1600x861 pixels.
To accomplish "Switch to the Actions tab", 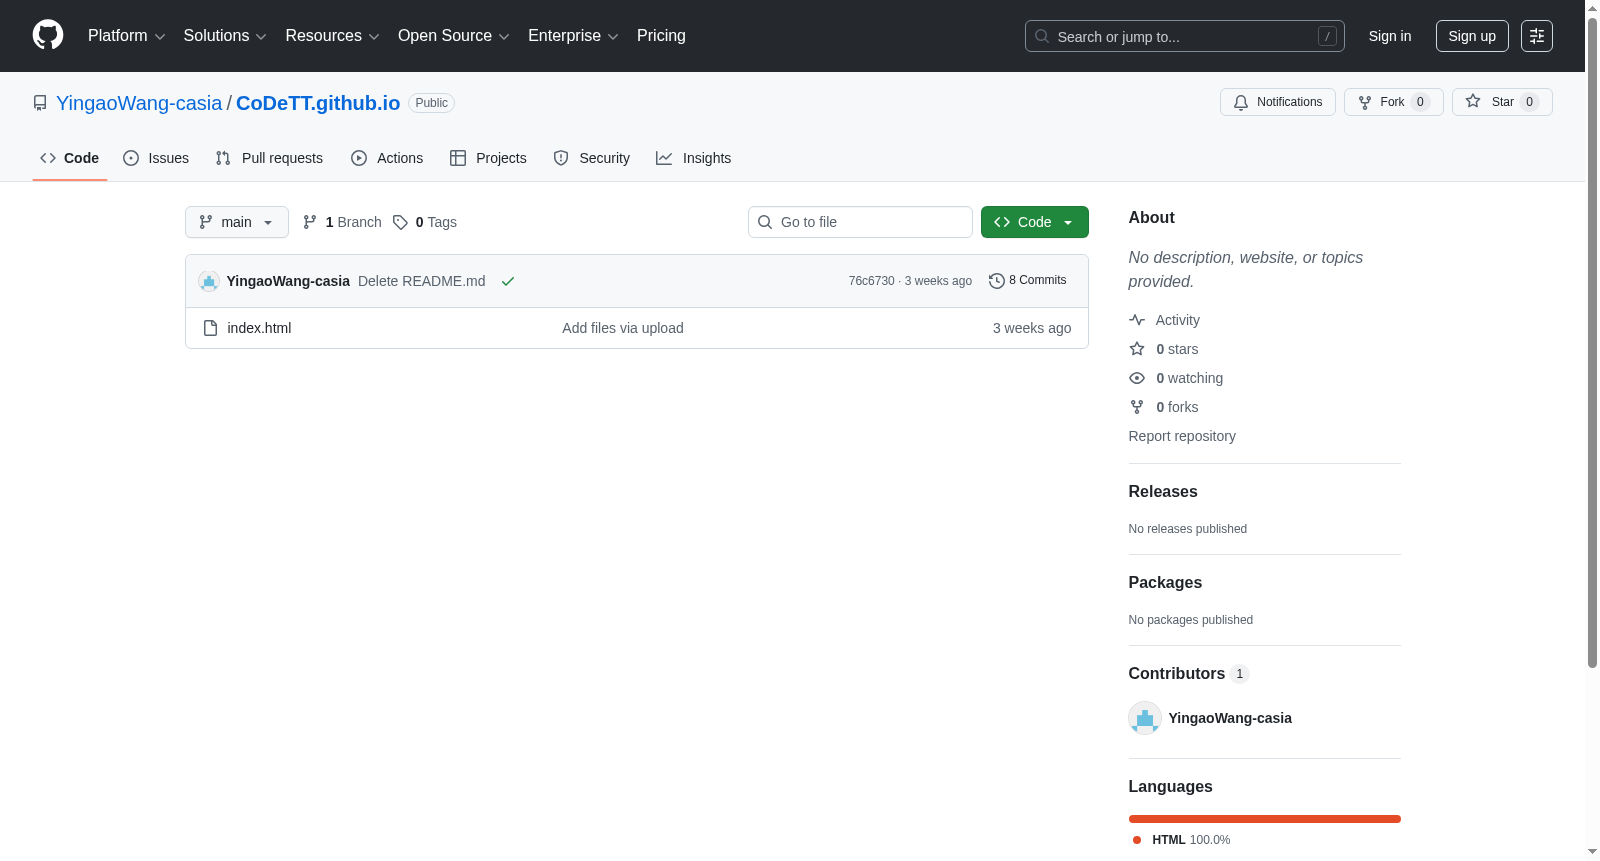I will pos(387,158).
